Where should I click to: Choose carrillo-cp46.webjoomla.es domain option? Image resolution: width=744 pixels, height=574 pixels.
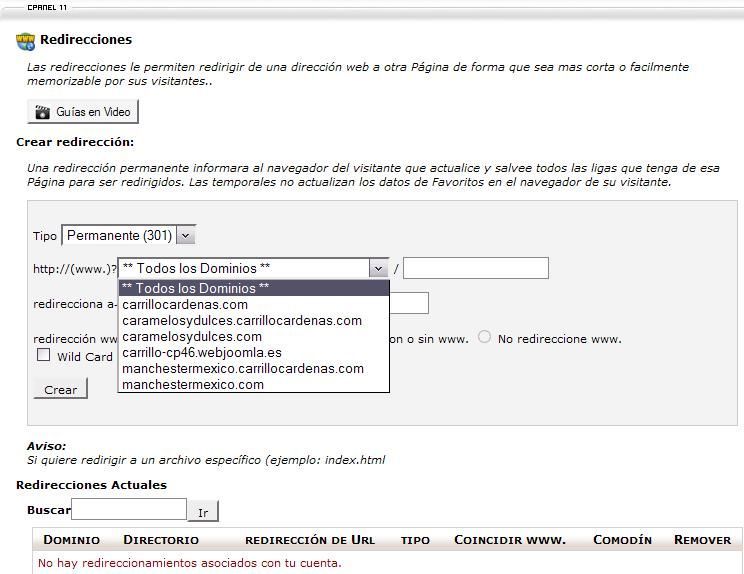(x=254, y=353)
